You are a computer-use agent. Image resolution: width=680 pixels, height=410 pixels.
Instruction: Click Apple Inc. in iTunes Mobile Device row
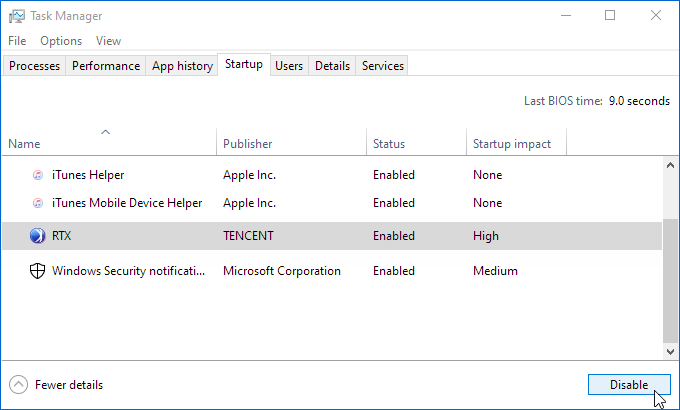point(249,203)
